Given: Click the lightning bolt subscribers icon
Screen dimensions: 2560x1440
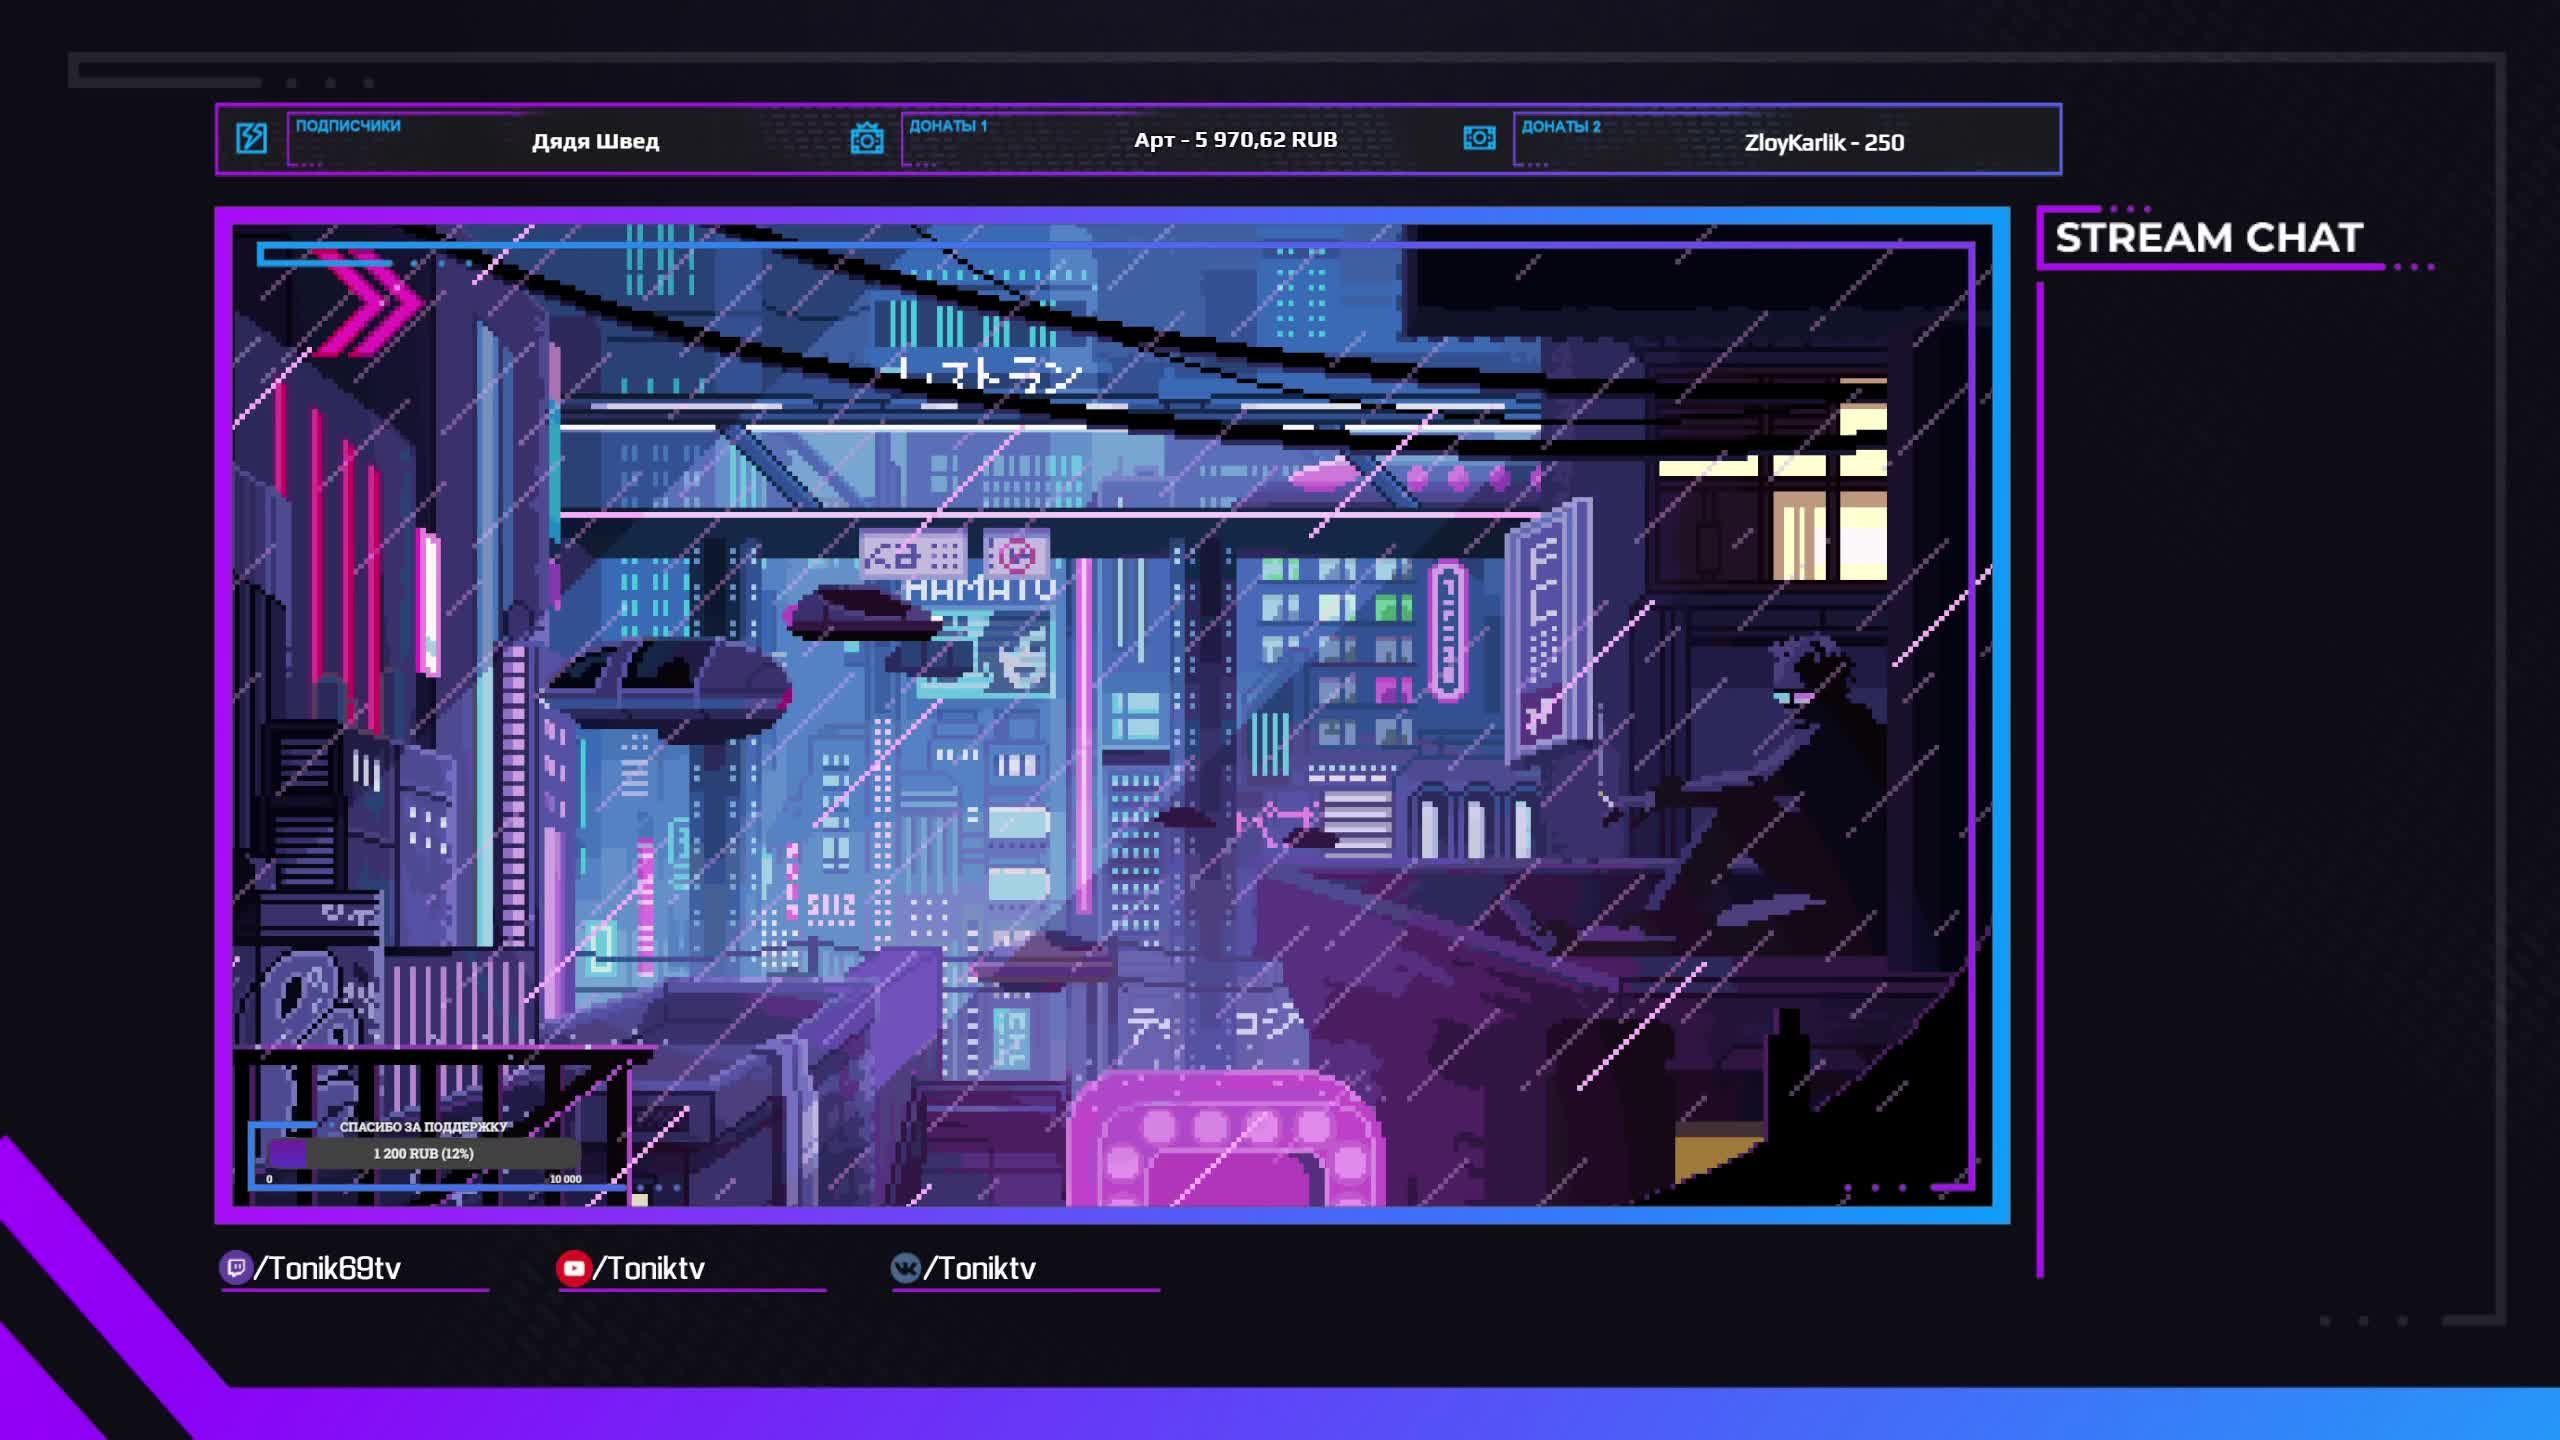Looking at the screenshot, I should [x=251, y=138].
